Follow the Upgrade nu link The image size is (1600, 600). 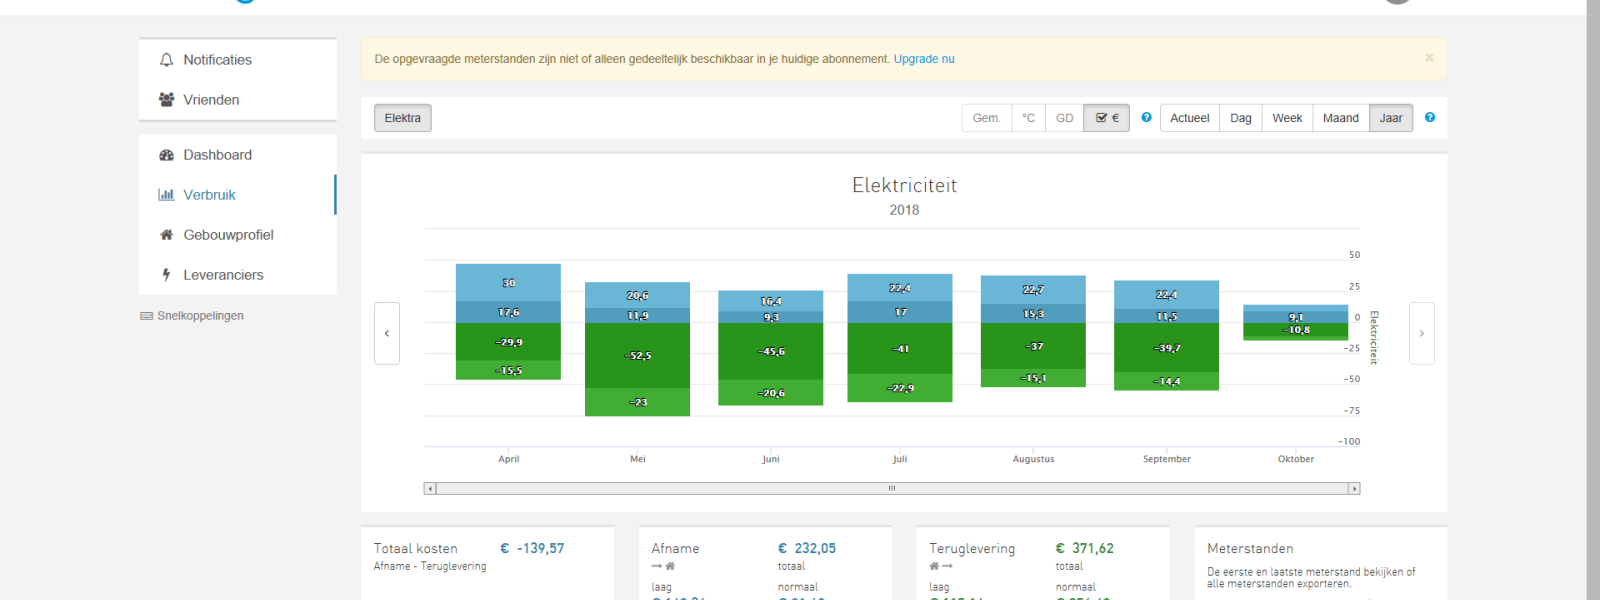point(923,59)
